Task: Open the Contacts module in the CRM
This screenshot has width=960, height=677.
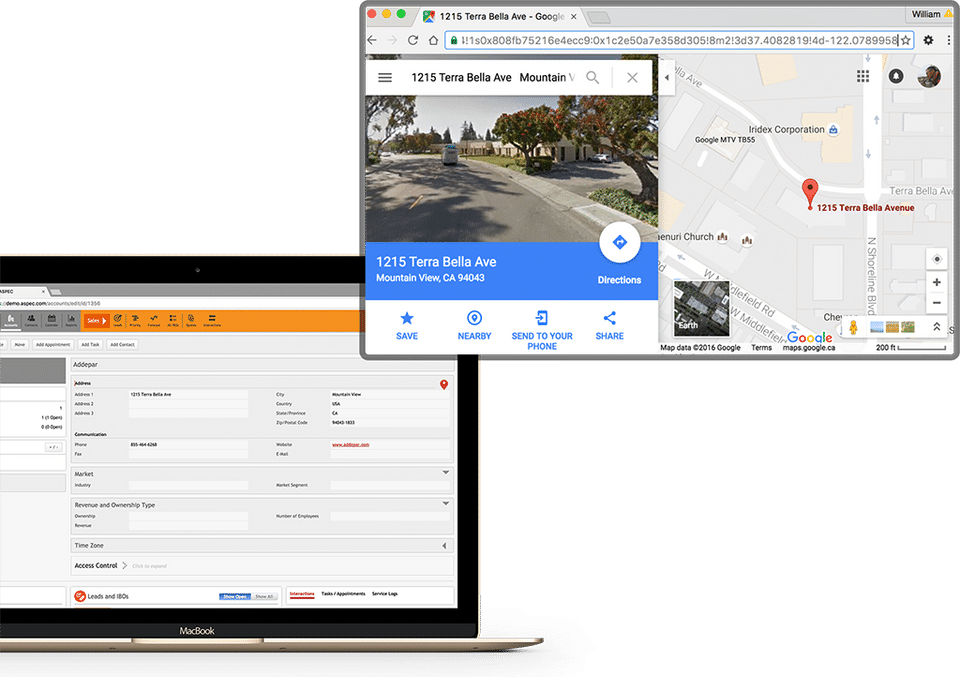Action: (31, 320)
